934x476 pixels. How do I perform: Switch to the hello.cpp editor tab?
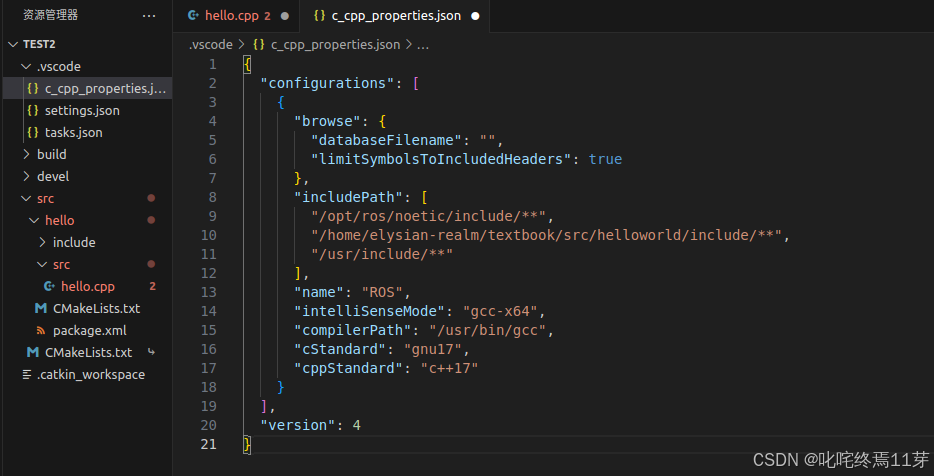[x=237, y=16]
